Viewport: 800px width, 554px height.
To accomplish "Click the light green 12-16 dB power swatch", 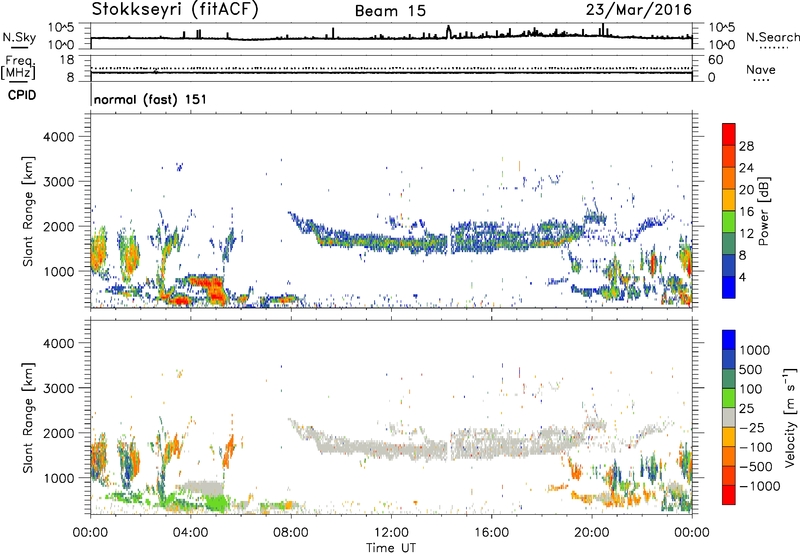I will tap(729, 221).
